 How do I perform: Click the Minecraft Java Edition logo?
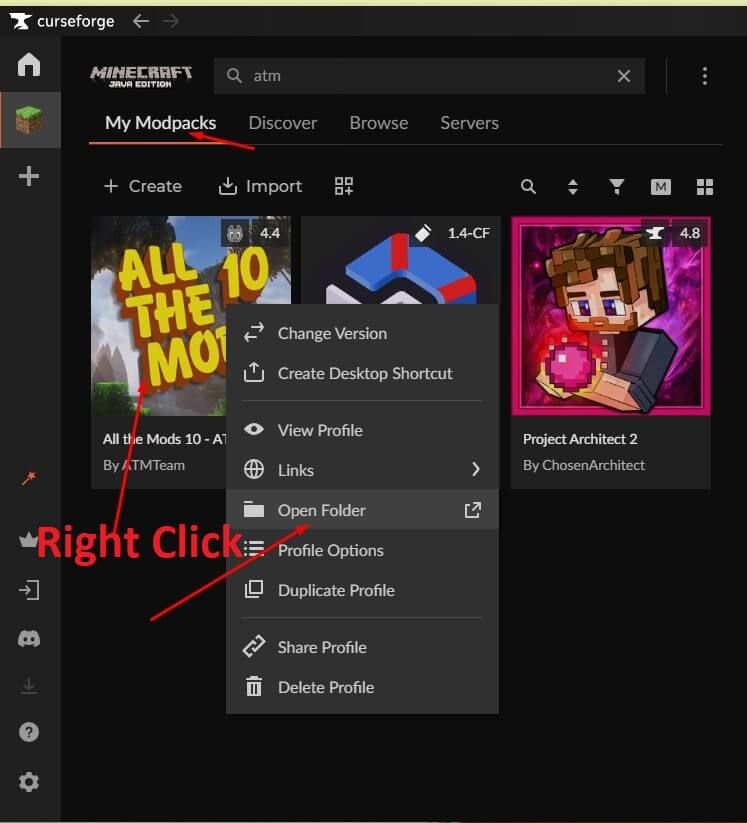(141, 77)
